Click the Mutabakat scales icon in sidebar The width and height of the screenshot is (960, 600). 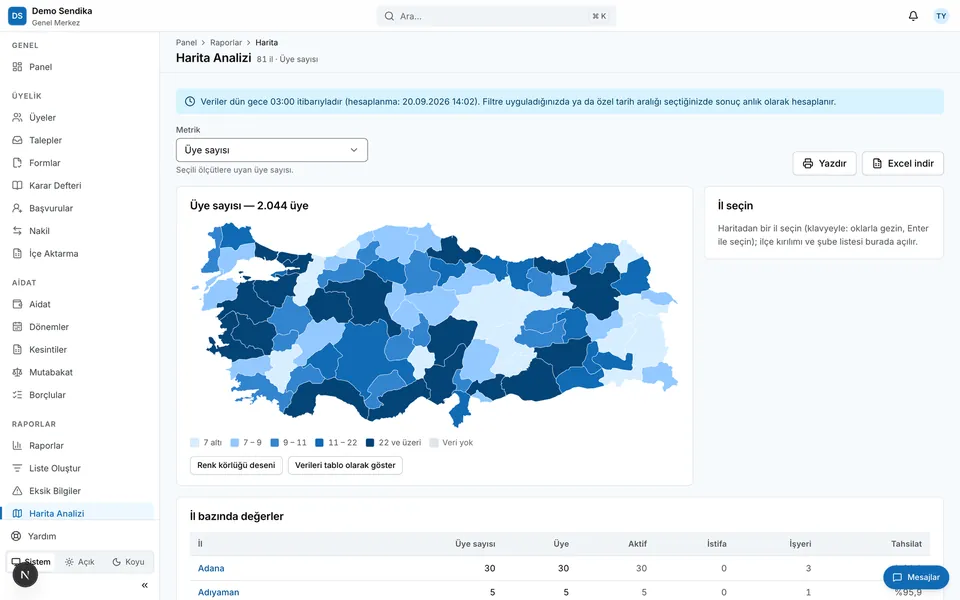(17, 372)
